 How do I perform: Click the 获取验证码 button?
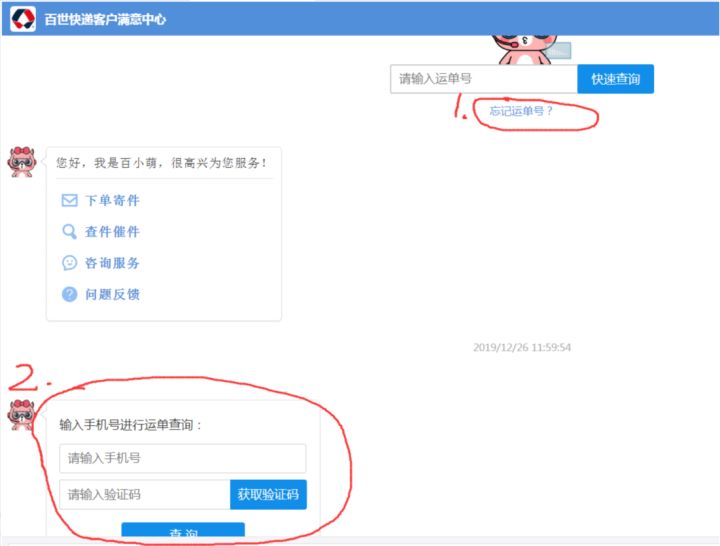pyautogui.click(x=268, y=495)
